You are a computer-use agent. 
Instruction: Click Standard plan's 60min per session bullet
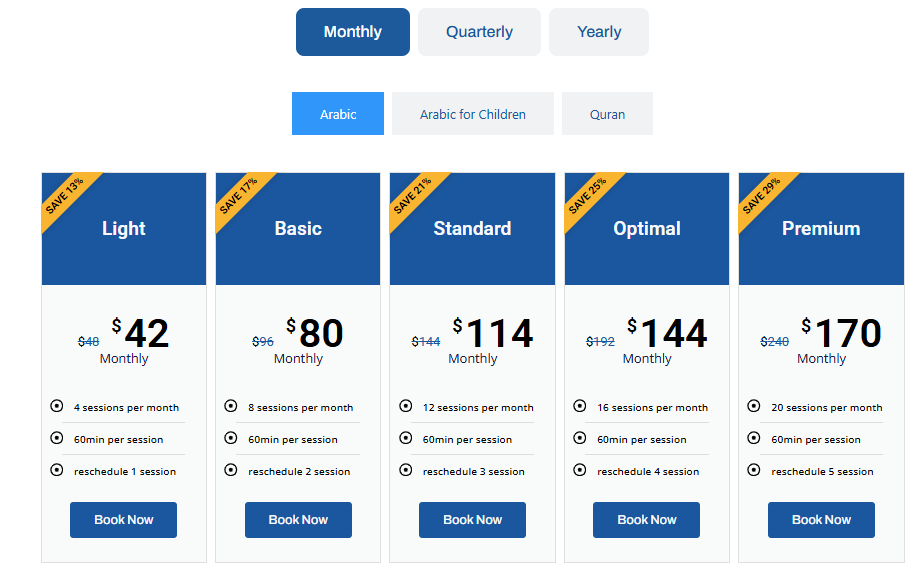pyautogui.click(x=406, y=438)
